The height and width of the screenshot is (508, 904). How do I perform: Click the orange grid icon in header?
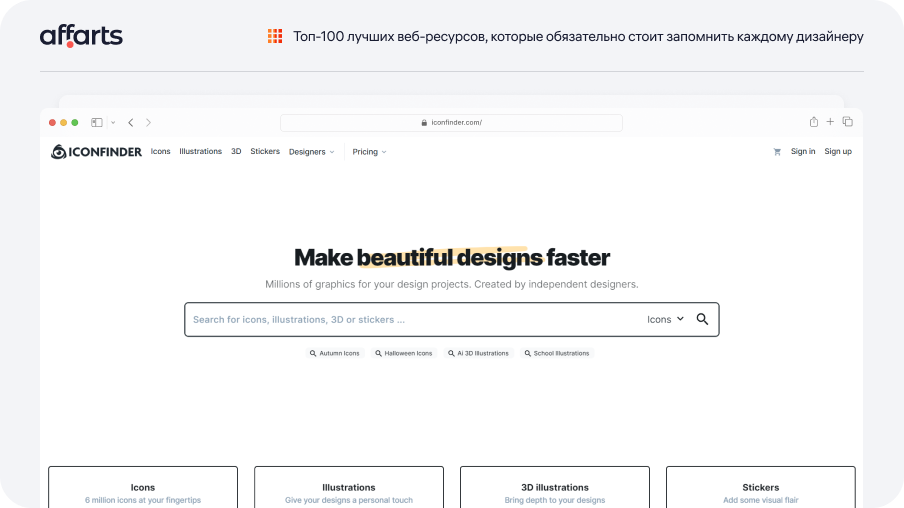point(275,36)
